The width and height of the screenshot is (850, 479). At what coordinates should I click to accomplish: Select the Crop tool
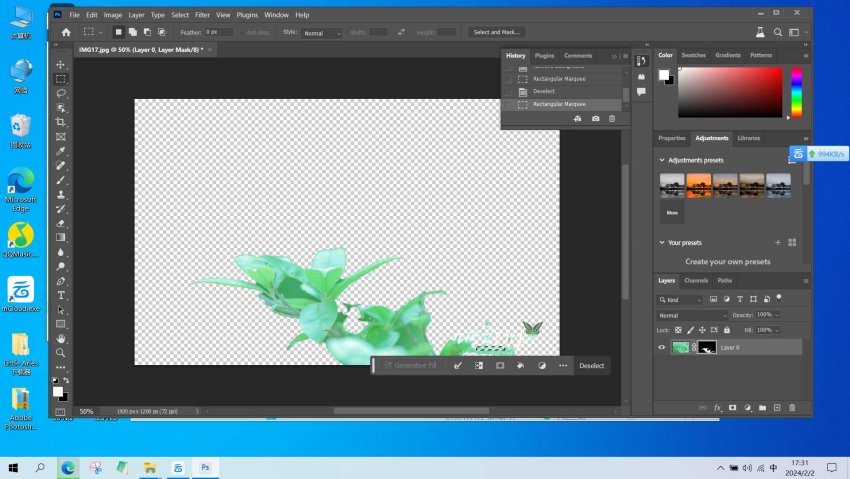tap(61, 122)
